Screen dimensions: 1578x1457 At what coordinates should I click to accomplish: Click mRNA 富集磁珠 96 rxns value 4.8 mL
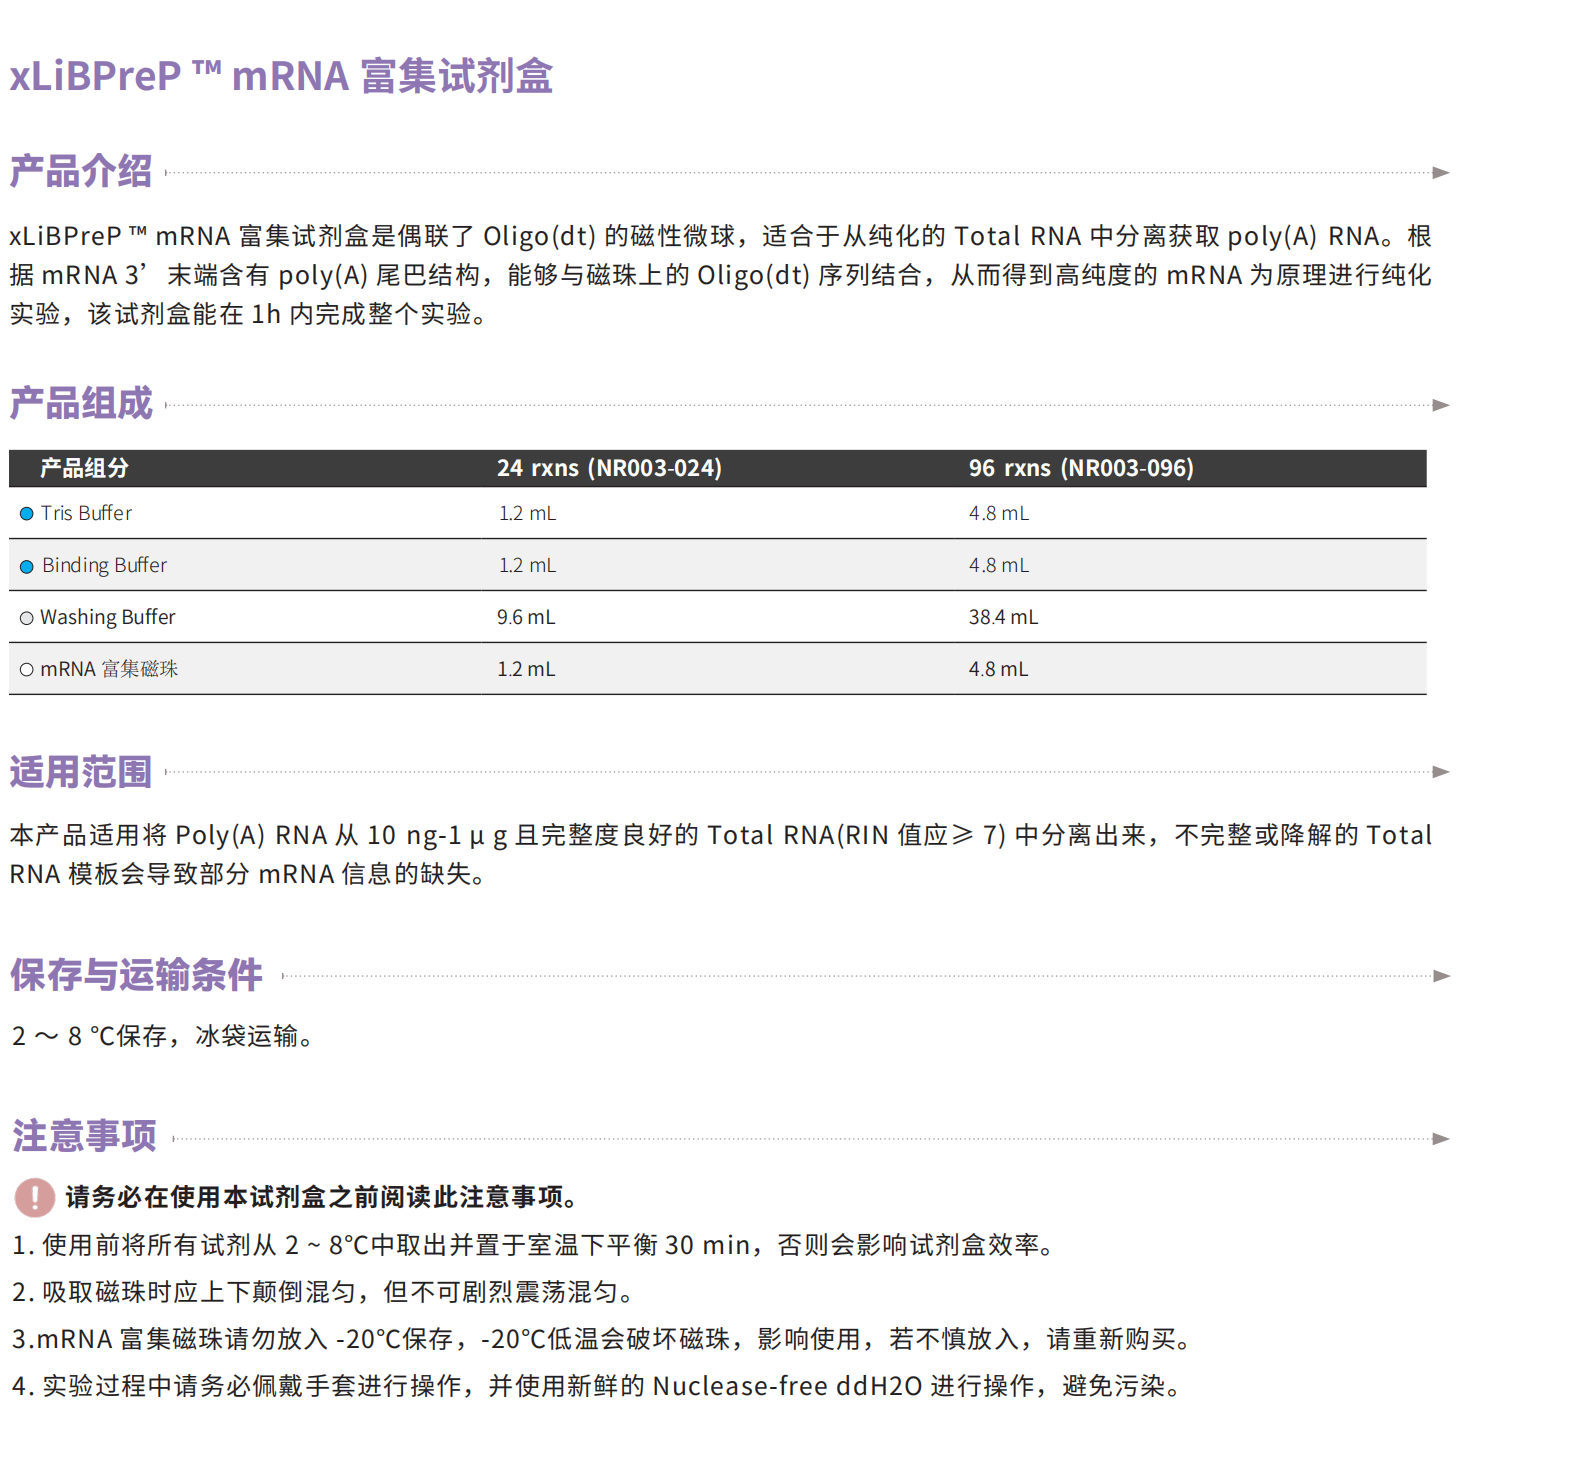[x=998, y=669]
